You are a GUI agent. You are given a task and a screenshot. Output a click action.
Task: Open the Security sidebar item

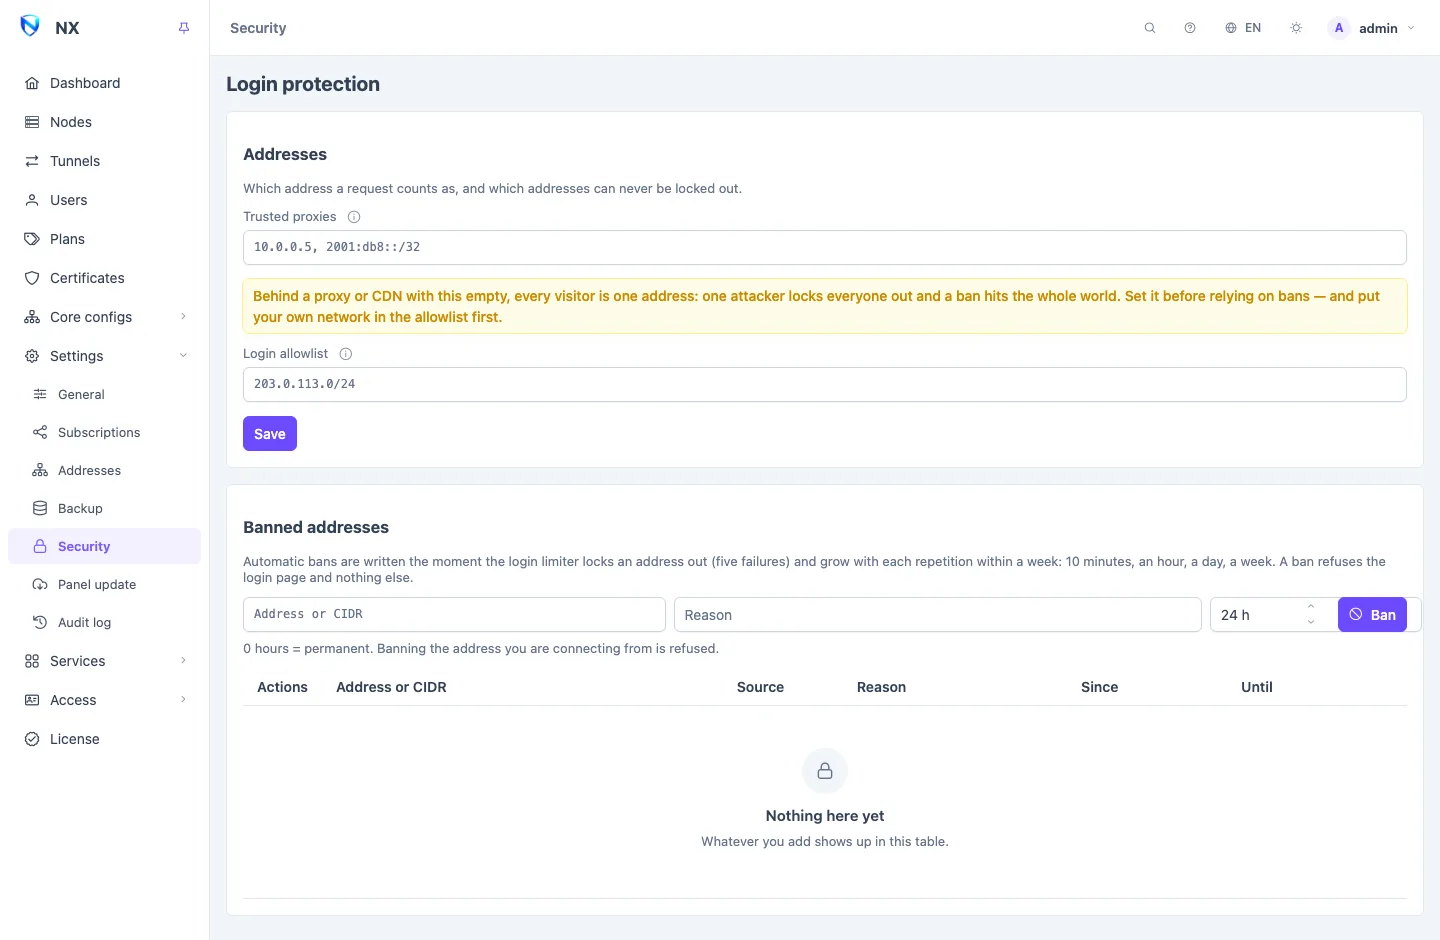click(x=104, y=546)
